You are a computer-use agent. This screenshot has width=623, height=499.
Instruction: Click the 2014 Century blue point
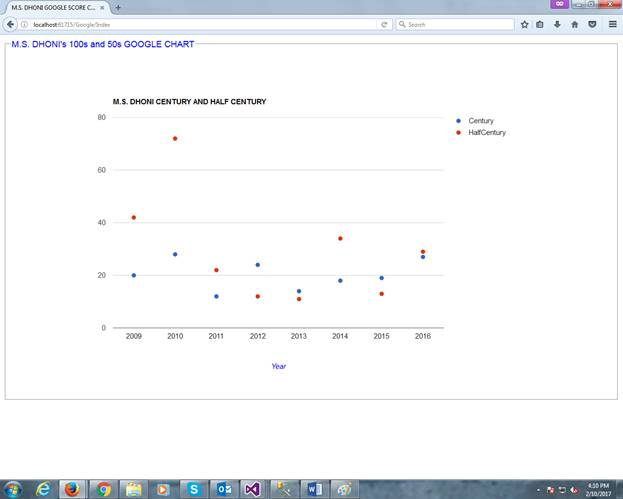340,280
